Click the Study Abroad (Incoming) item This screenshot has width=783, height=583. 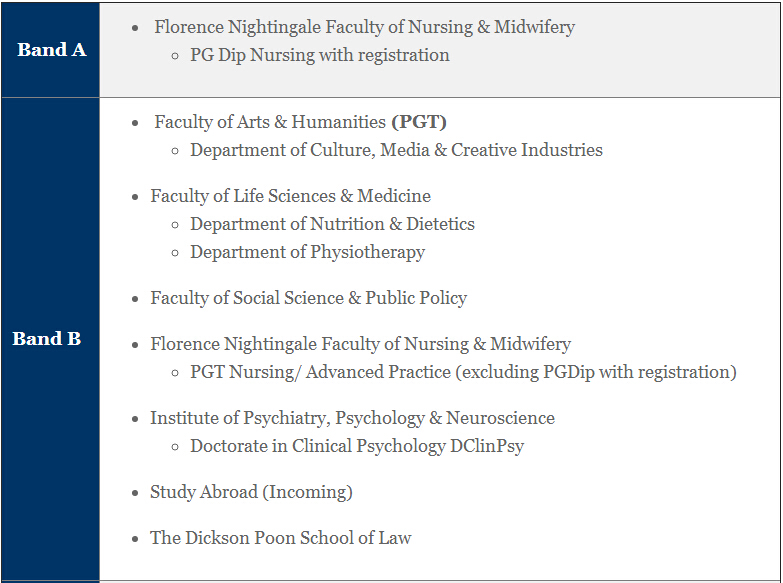click(x=251, y=492)
